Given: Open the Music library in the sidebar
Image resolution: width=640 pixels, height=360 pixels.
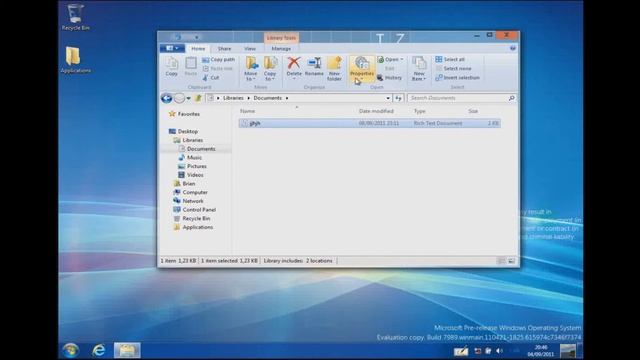Looking at the screenshot, I should click(x=190, y=158).
